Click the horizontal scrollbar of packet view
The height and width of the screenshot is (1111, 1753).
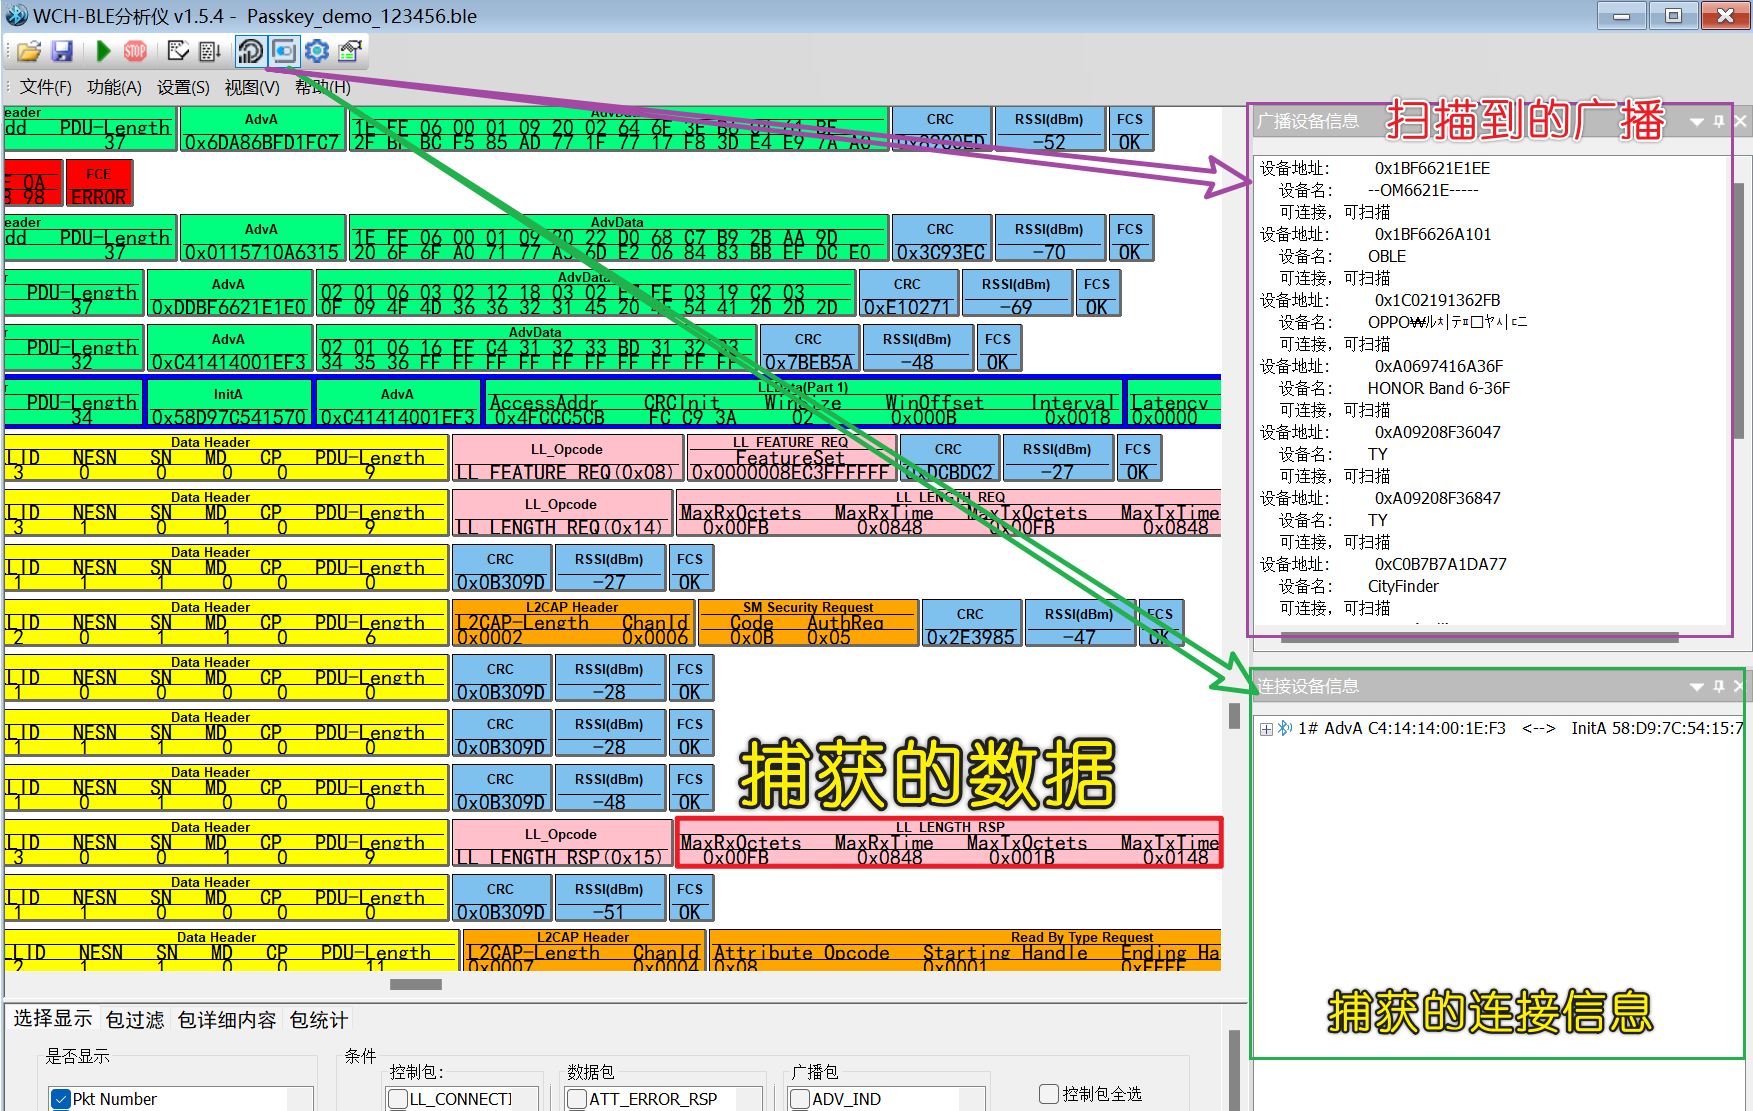pos(416,984)
